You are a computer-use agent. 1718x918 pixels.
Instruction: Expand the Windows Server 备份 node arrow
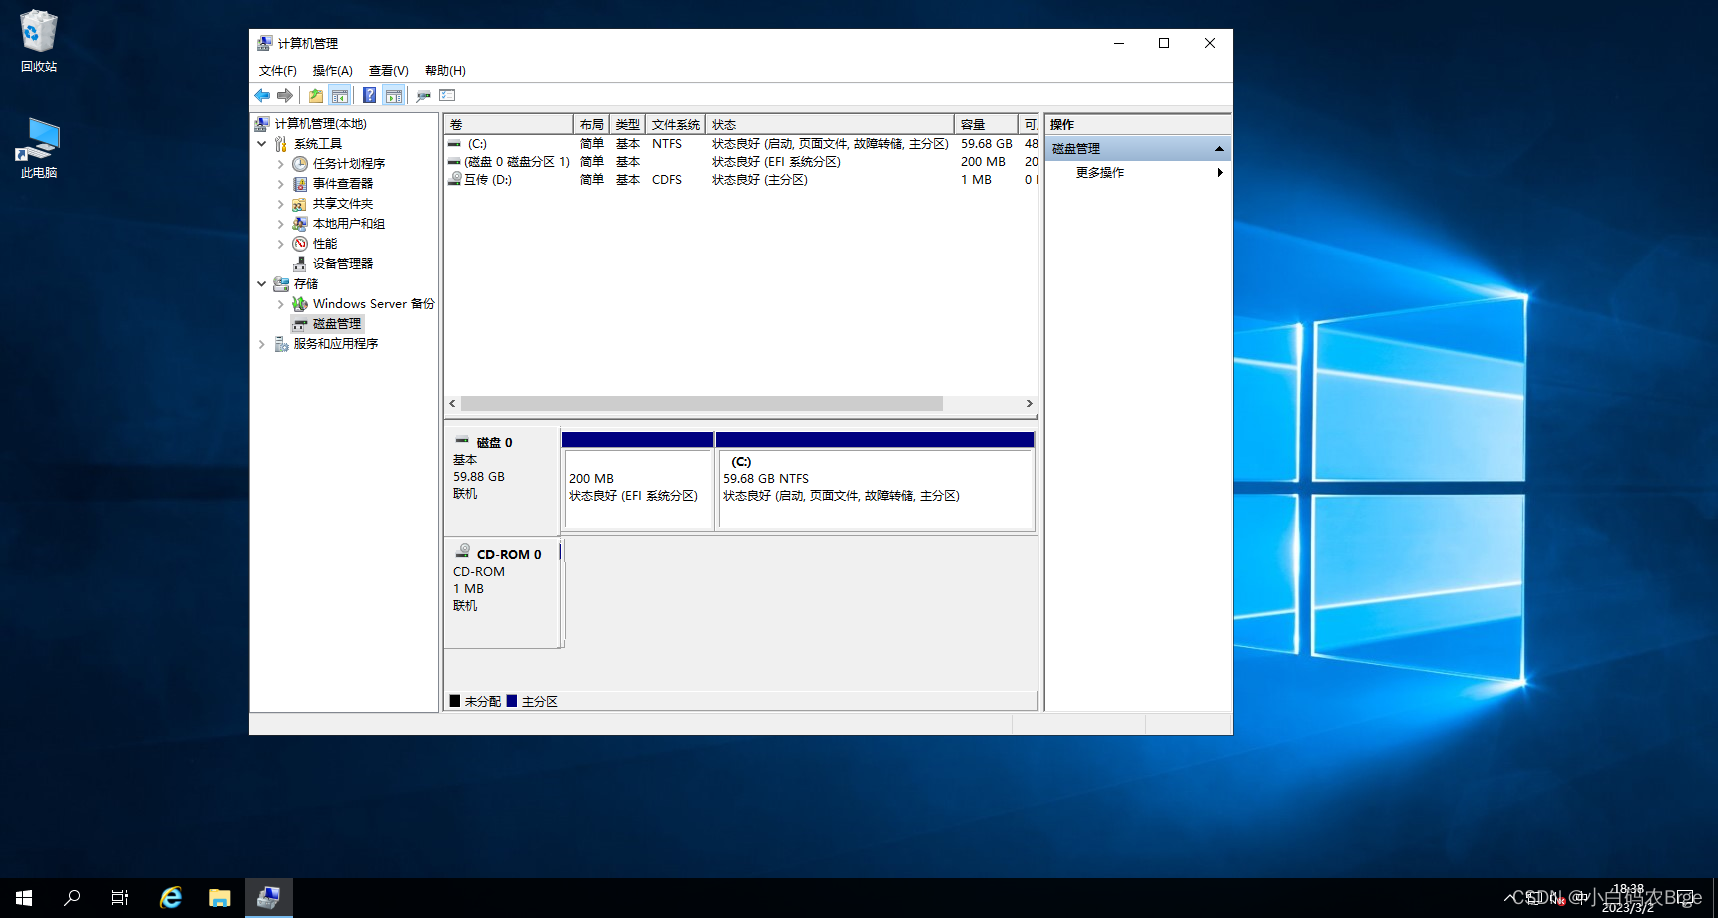tap(281, 304)
